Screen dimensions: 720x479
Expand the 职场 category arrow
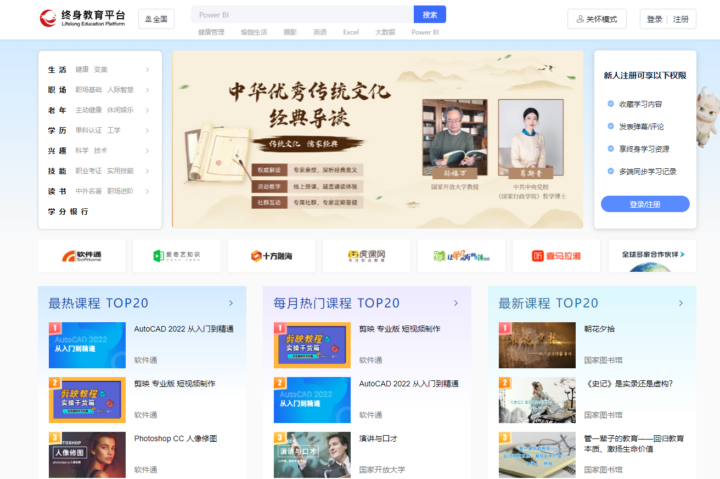(x=147, y=90)
